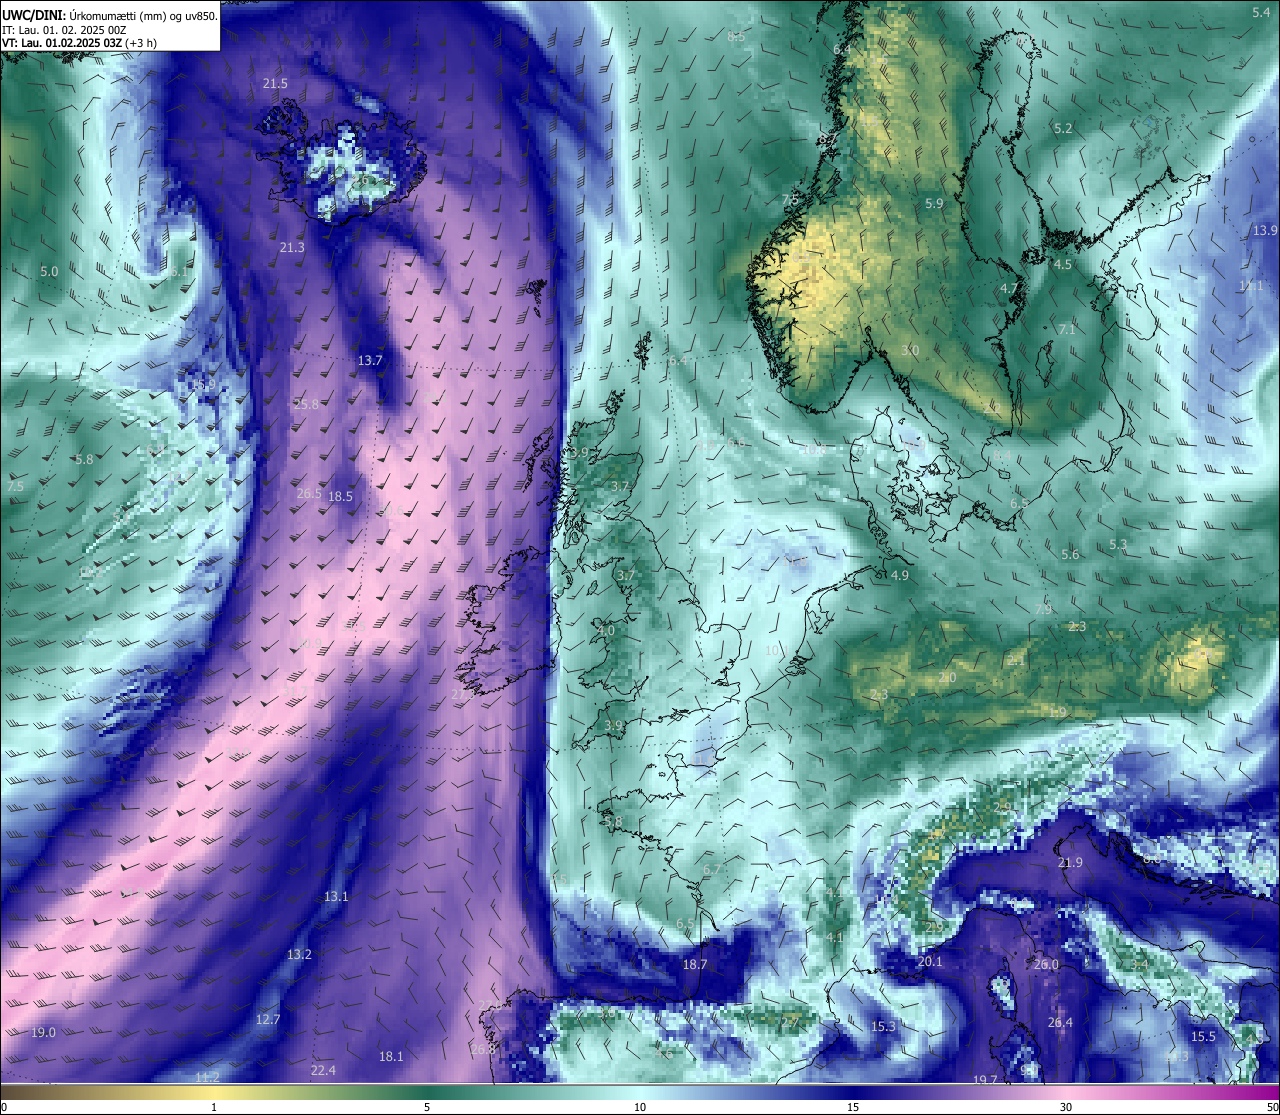Click the 22.4 value label
The image size is (1280, 1115).
[323, 1070]
